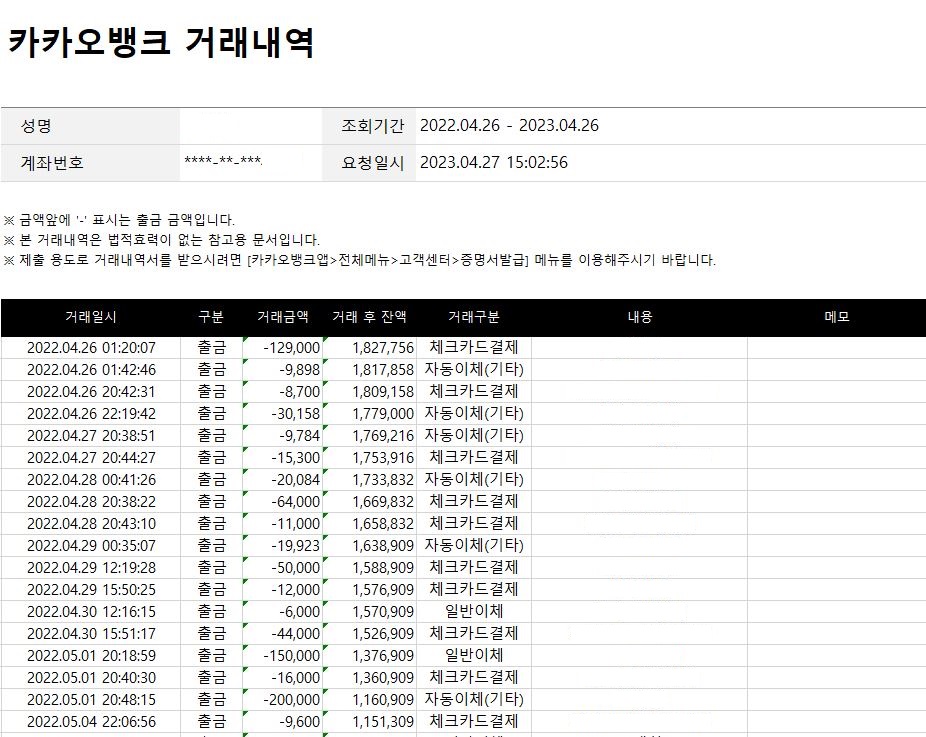Select amount cell -129,000
The height and width of the screenshot is (737, 926).
[x=282, y=348]
